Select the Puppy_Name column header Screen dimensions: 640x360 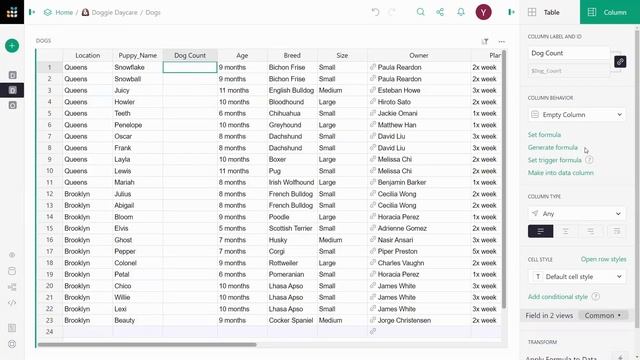[x=138, y=55]
